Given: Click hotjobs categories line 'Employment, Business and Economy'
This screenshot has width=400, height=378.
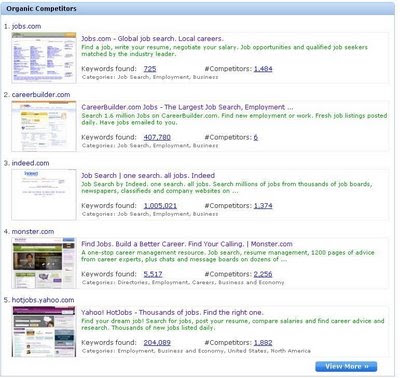Looking at the screenshot, I should (196, 351).
